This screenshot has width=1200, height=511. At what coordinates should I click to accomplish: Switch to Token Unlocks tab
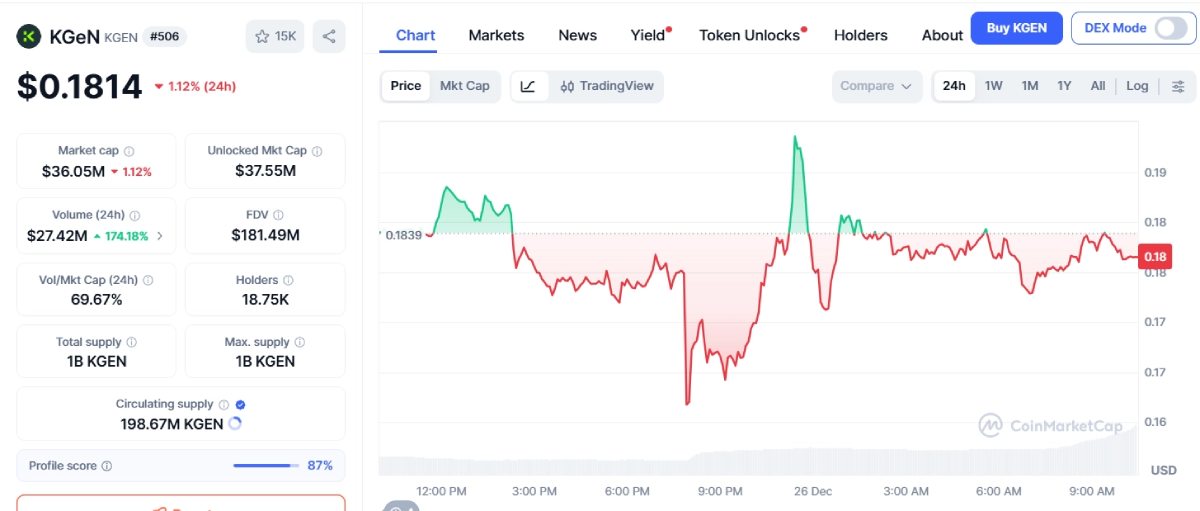click(x=749, y=35)
